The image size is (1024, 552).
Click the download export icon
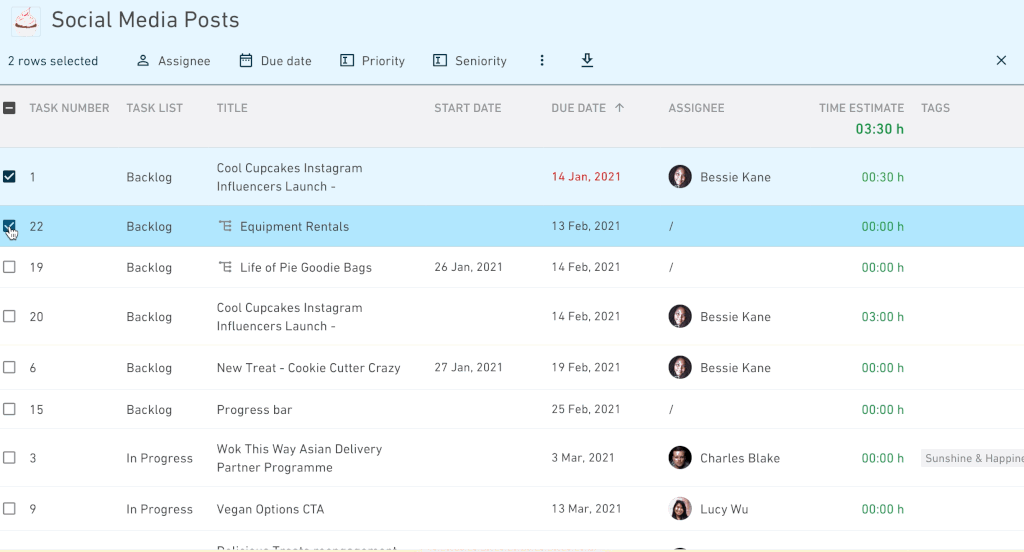click(x=587, y=60)
